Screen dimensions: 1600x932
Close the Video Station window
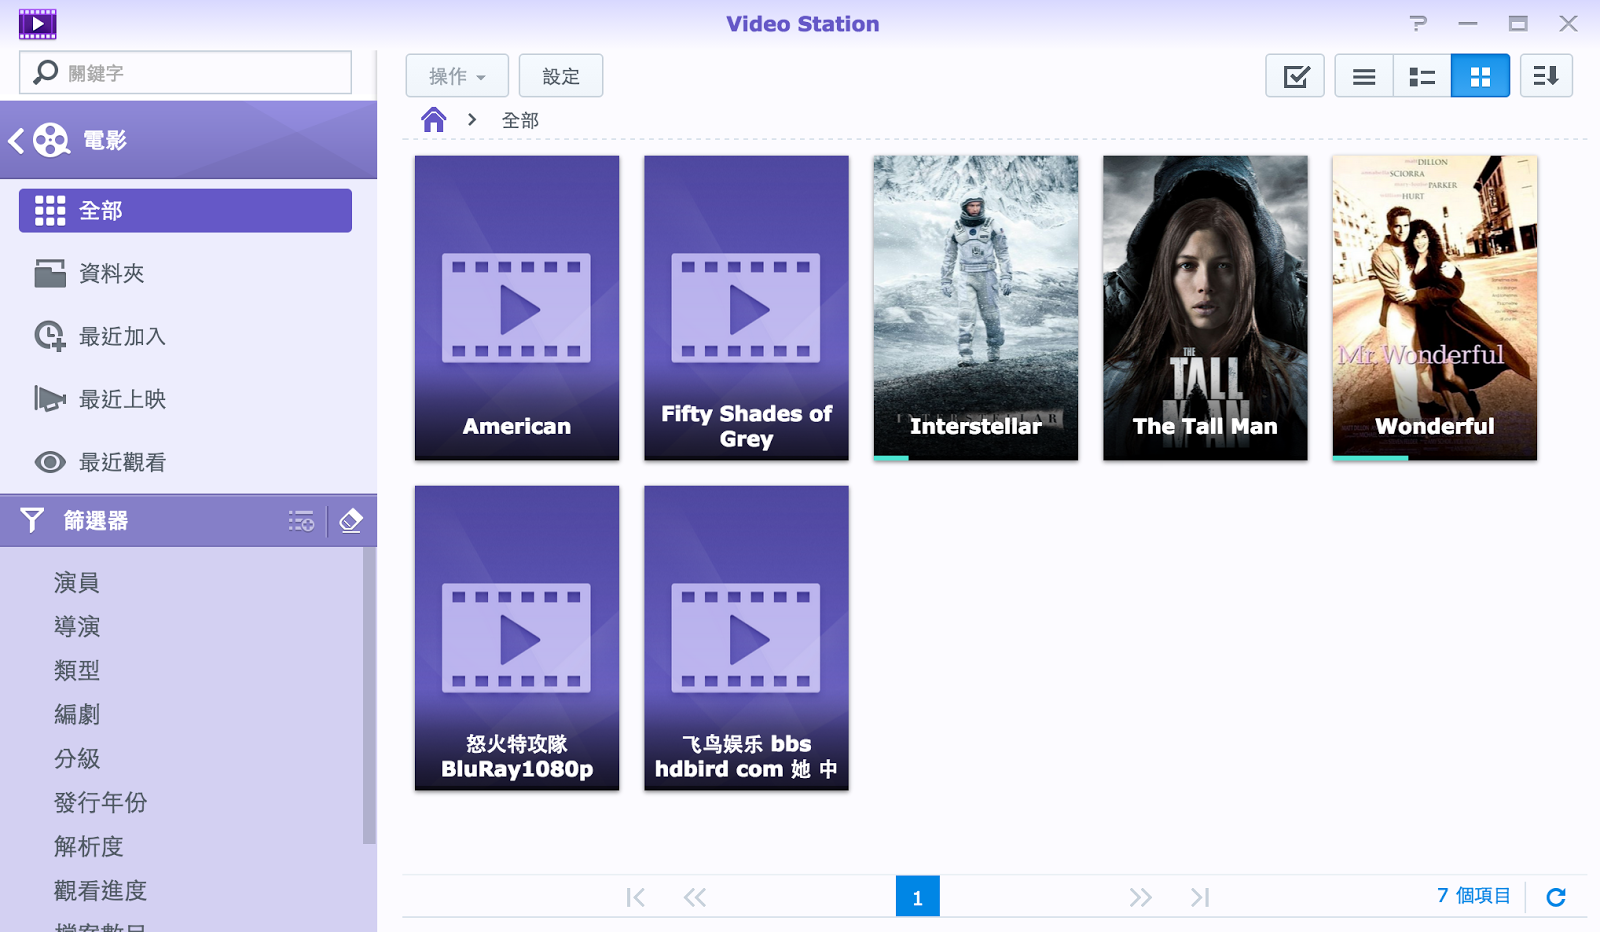point(1568,23)
